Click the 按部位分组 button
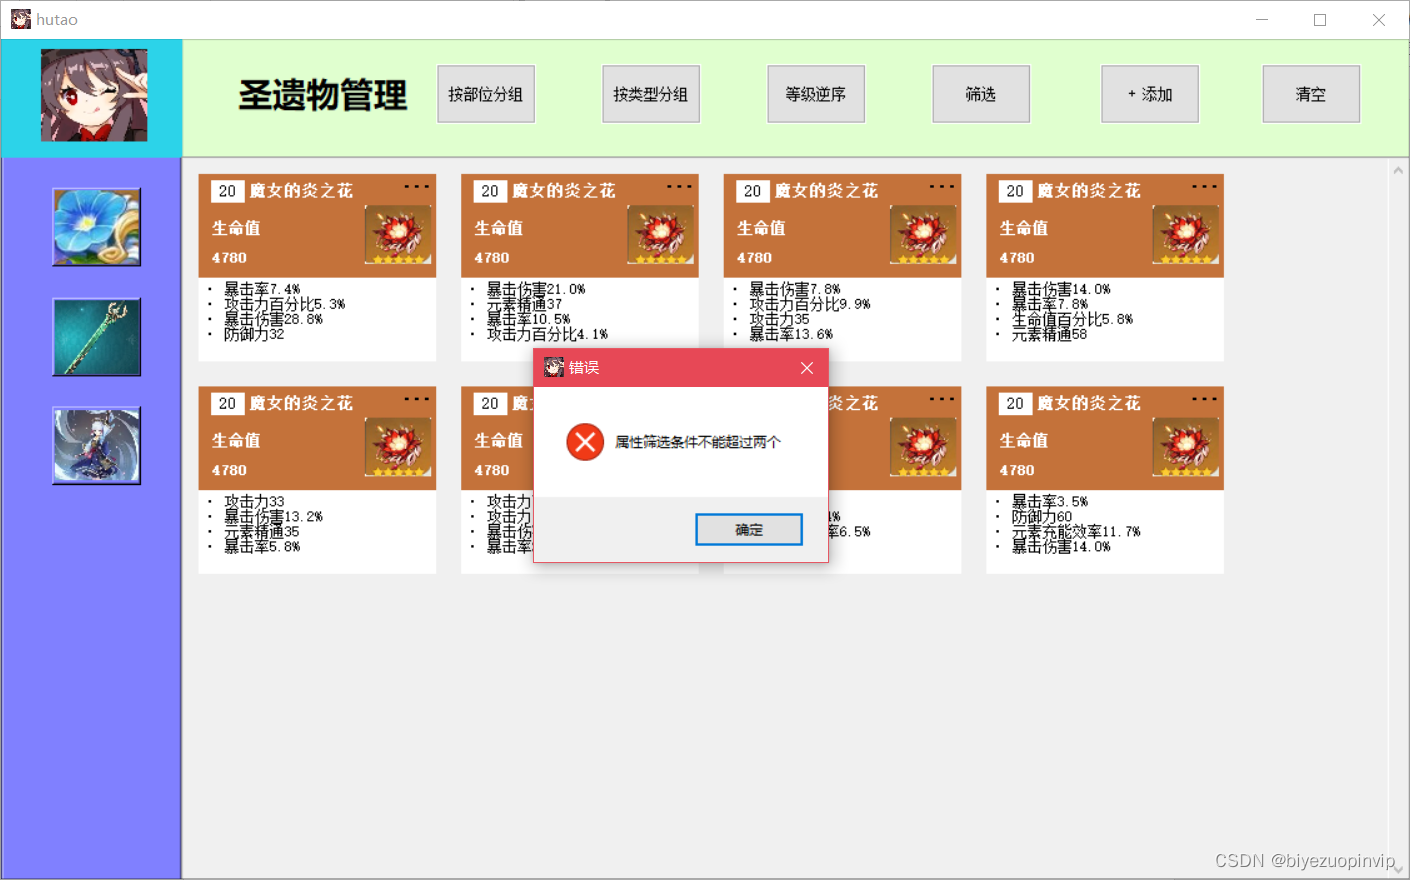The height and width of the screenshot is (880, 1410). click(x=486, y=94)
